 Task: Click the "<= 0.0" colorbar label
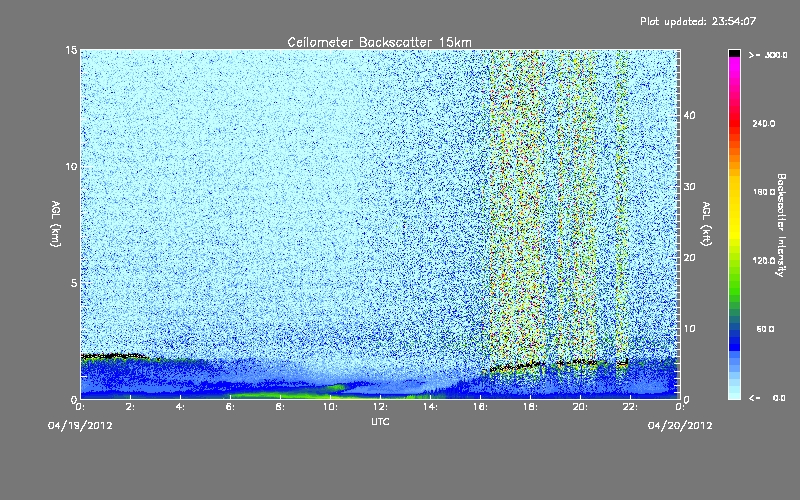click(768, 398)
